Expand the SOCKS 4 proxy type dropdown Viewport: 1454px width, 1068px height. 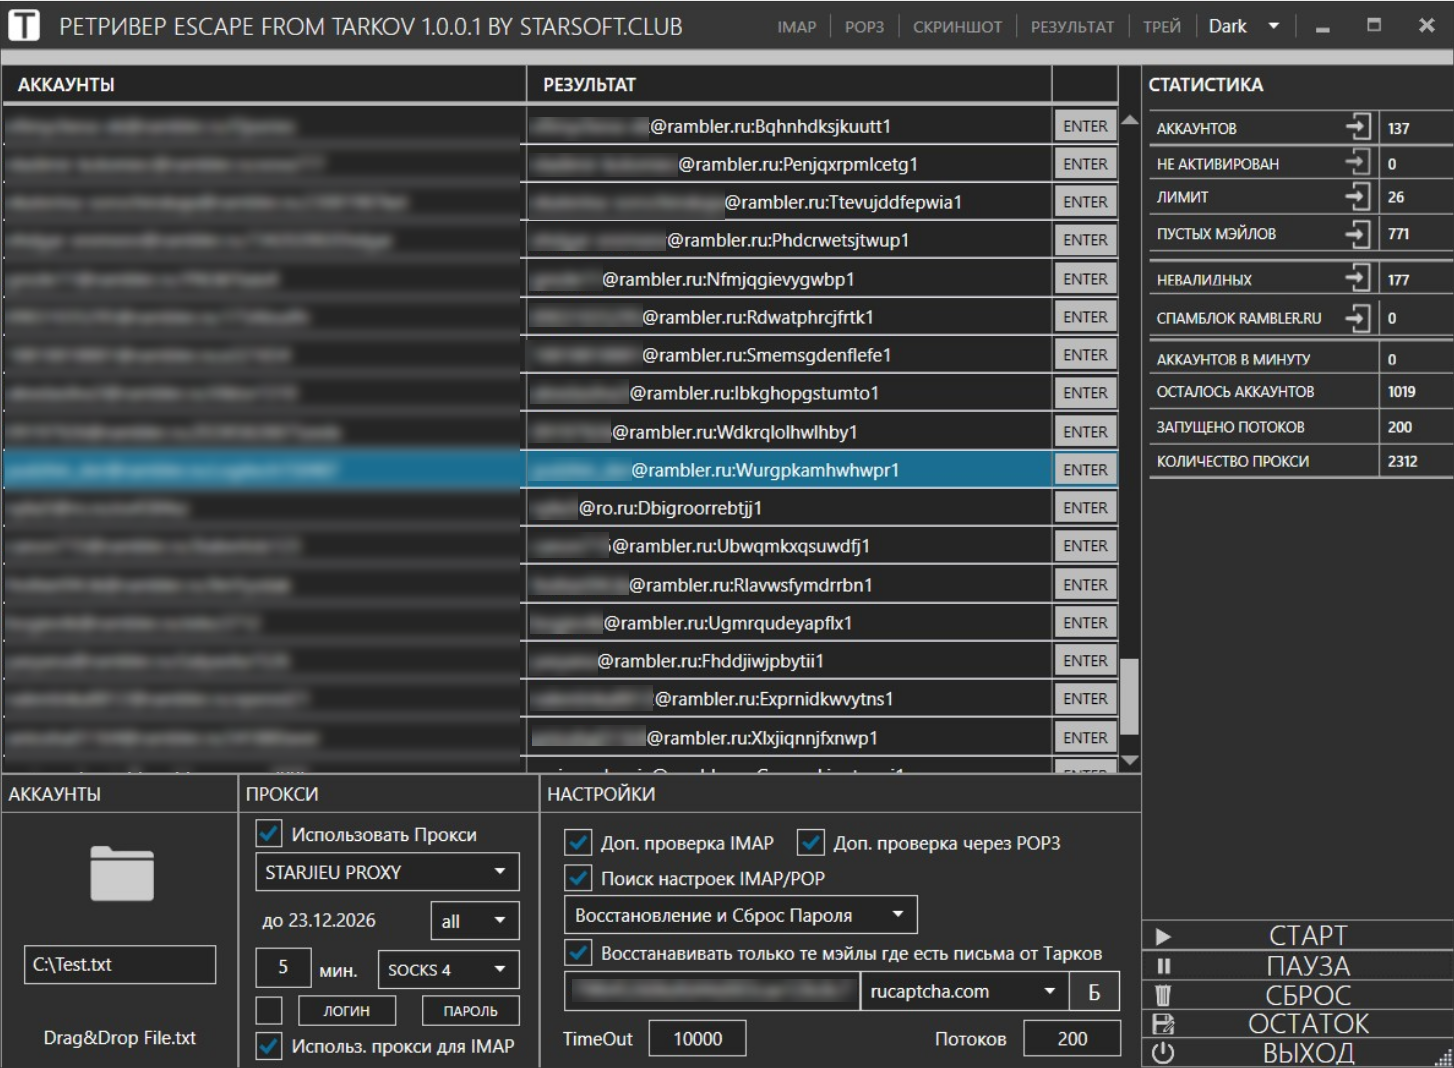[447, 969]
